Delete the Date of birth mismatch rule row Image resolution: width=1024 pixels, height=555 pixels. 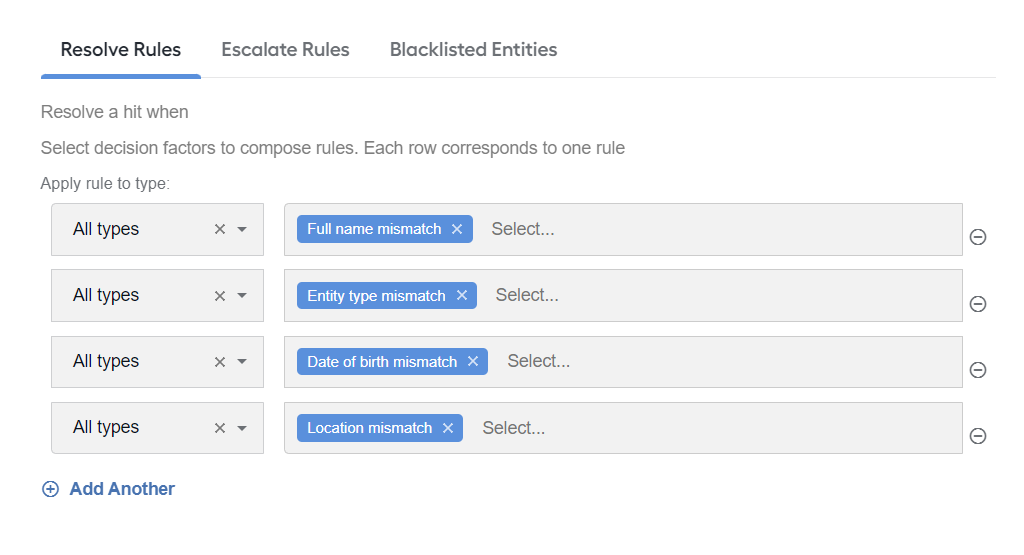(x=978, y=370)
